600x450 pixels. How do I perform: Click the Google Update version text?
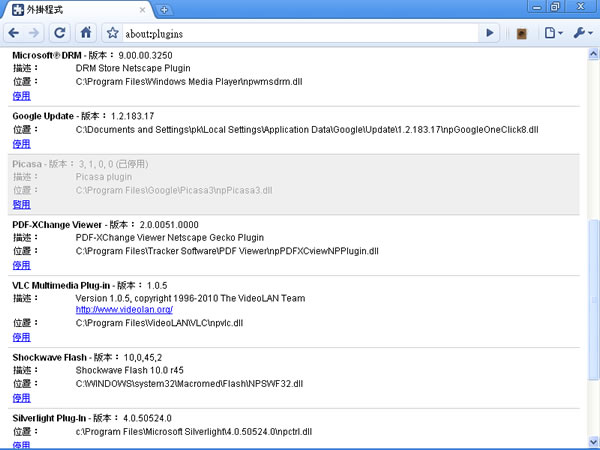point(132,116)
